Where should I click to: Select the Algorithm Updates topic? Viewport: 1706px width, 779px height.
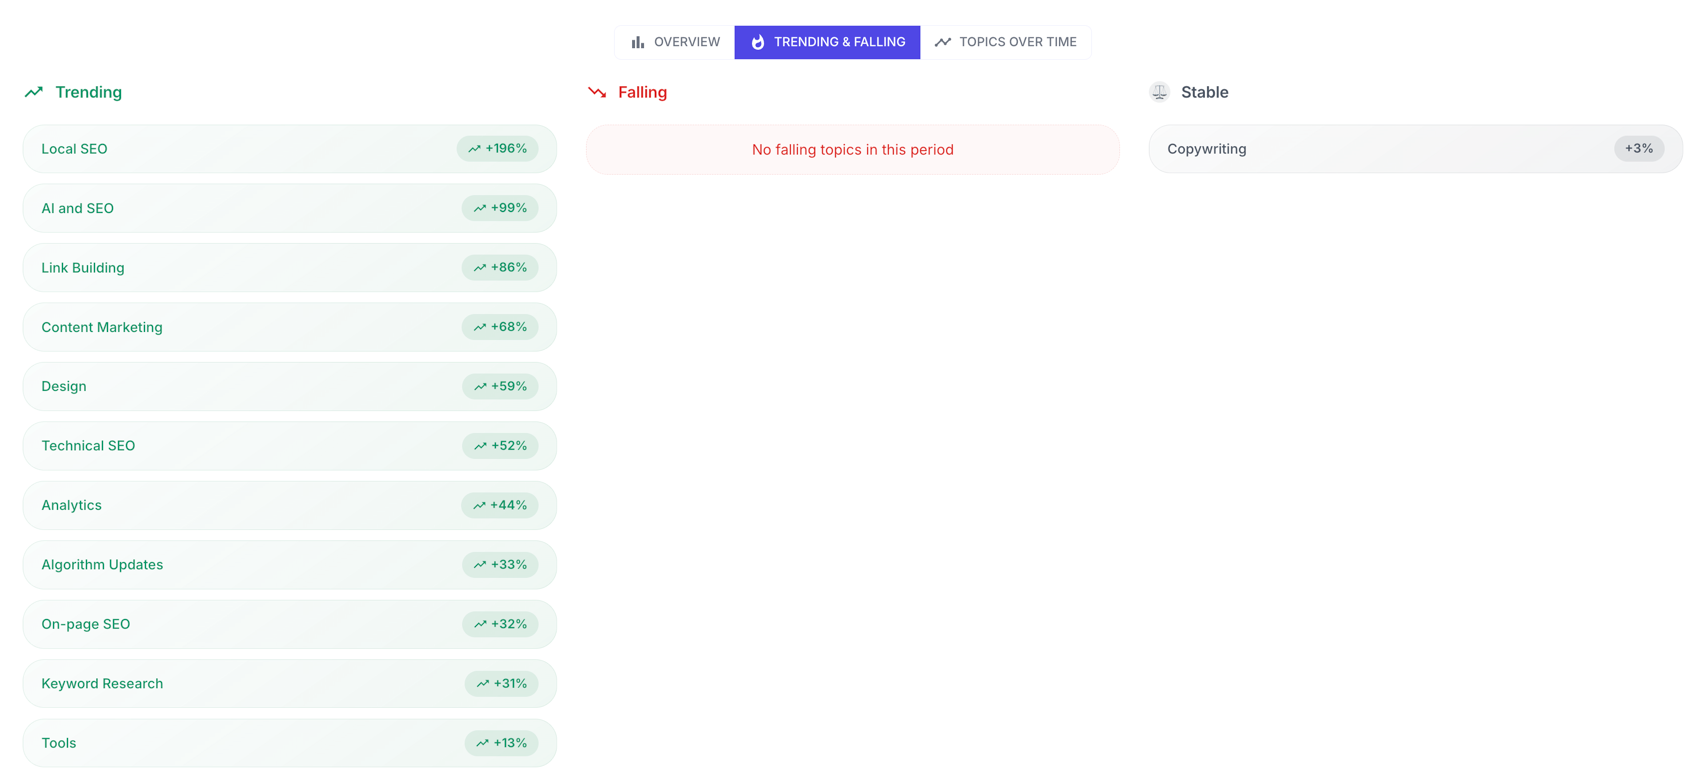click(290, 565)
